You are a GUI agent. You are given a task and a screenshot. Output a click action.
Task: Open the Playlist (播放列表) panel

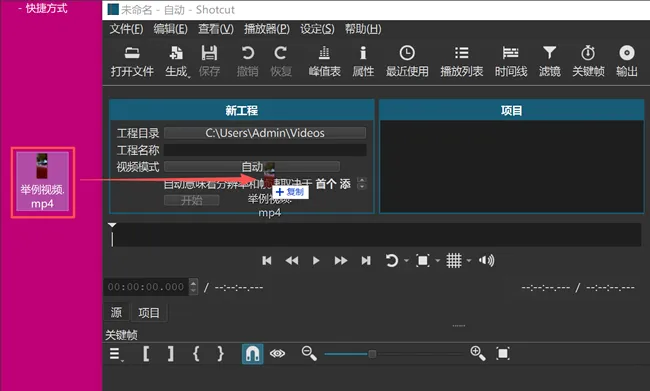461,61
